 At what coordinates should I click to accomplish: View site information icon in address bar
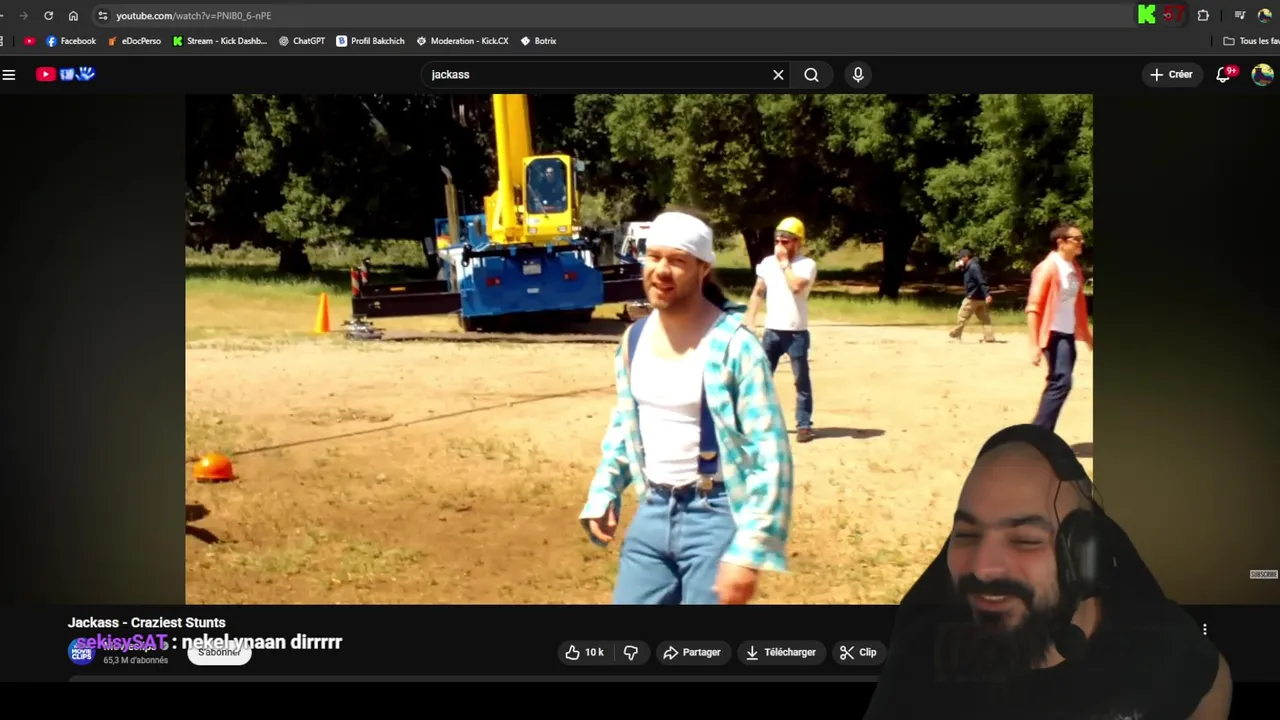coord(102,16)
